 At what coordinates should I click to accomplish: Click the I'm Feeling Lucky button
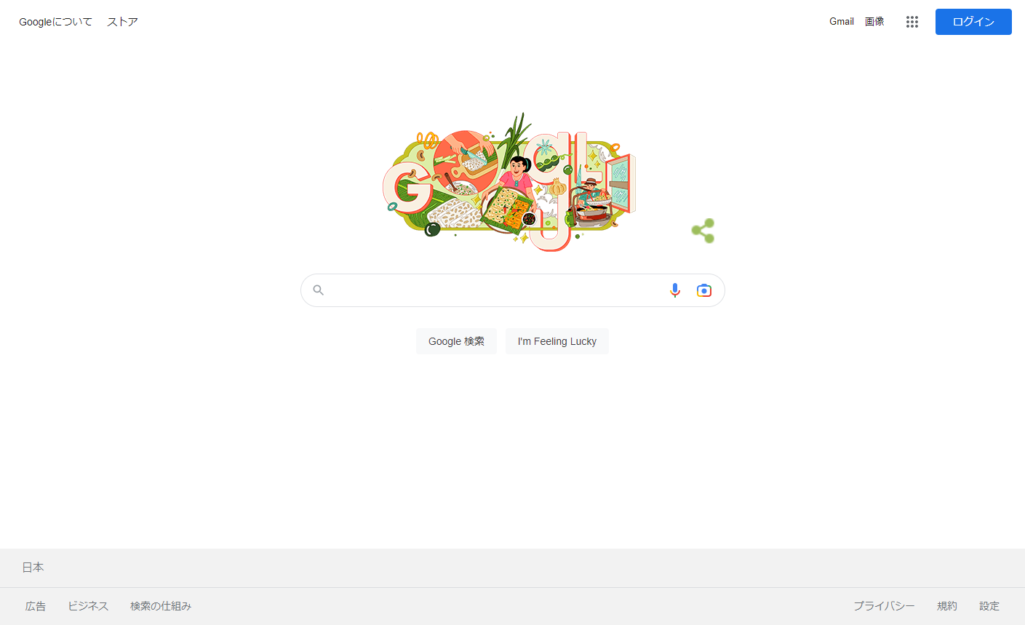click(557, 341)
